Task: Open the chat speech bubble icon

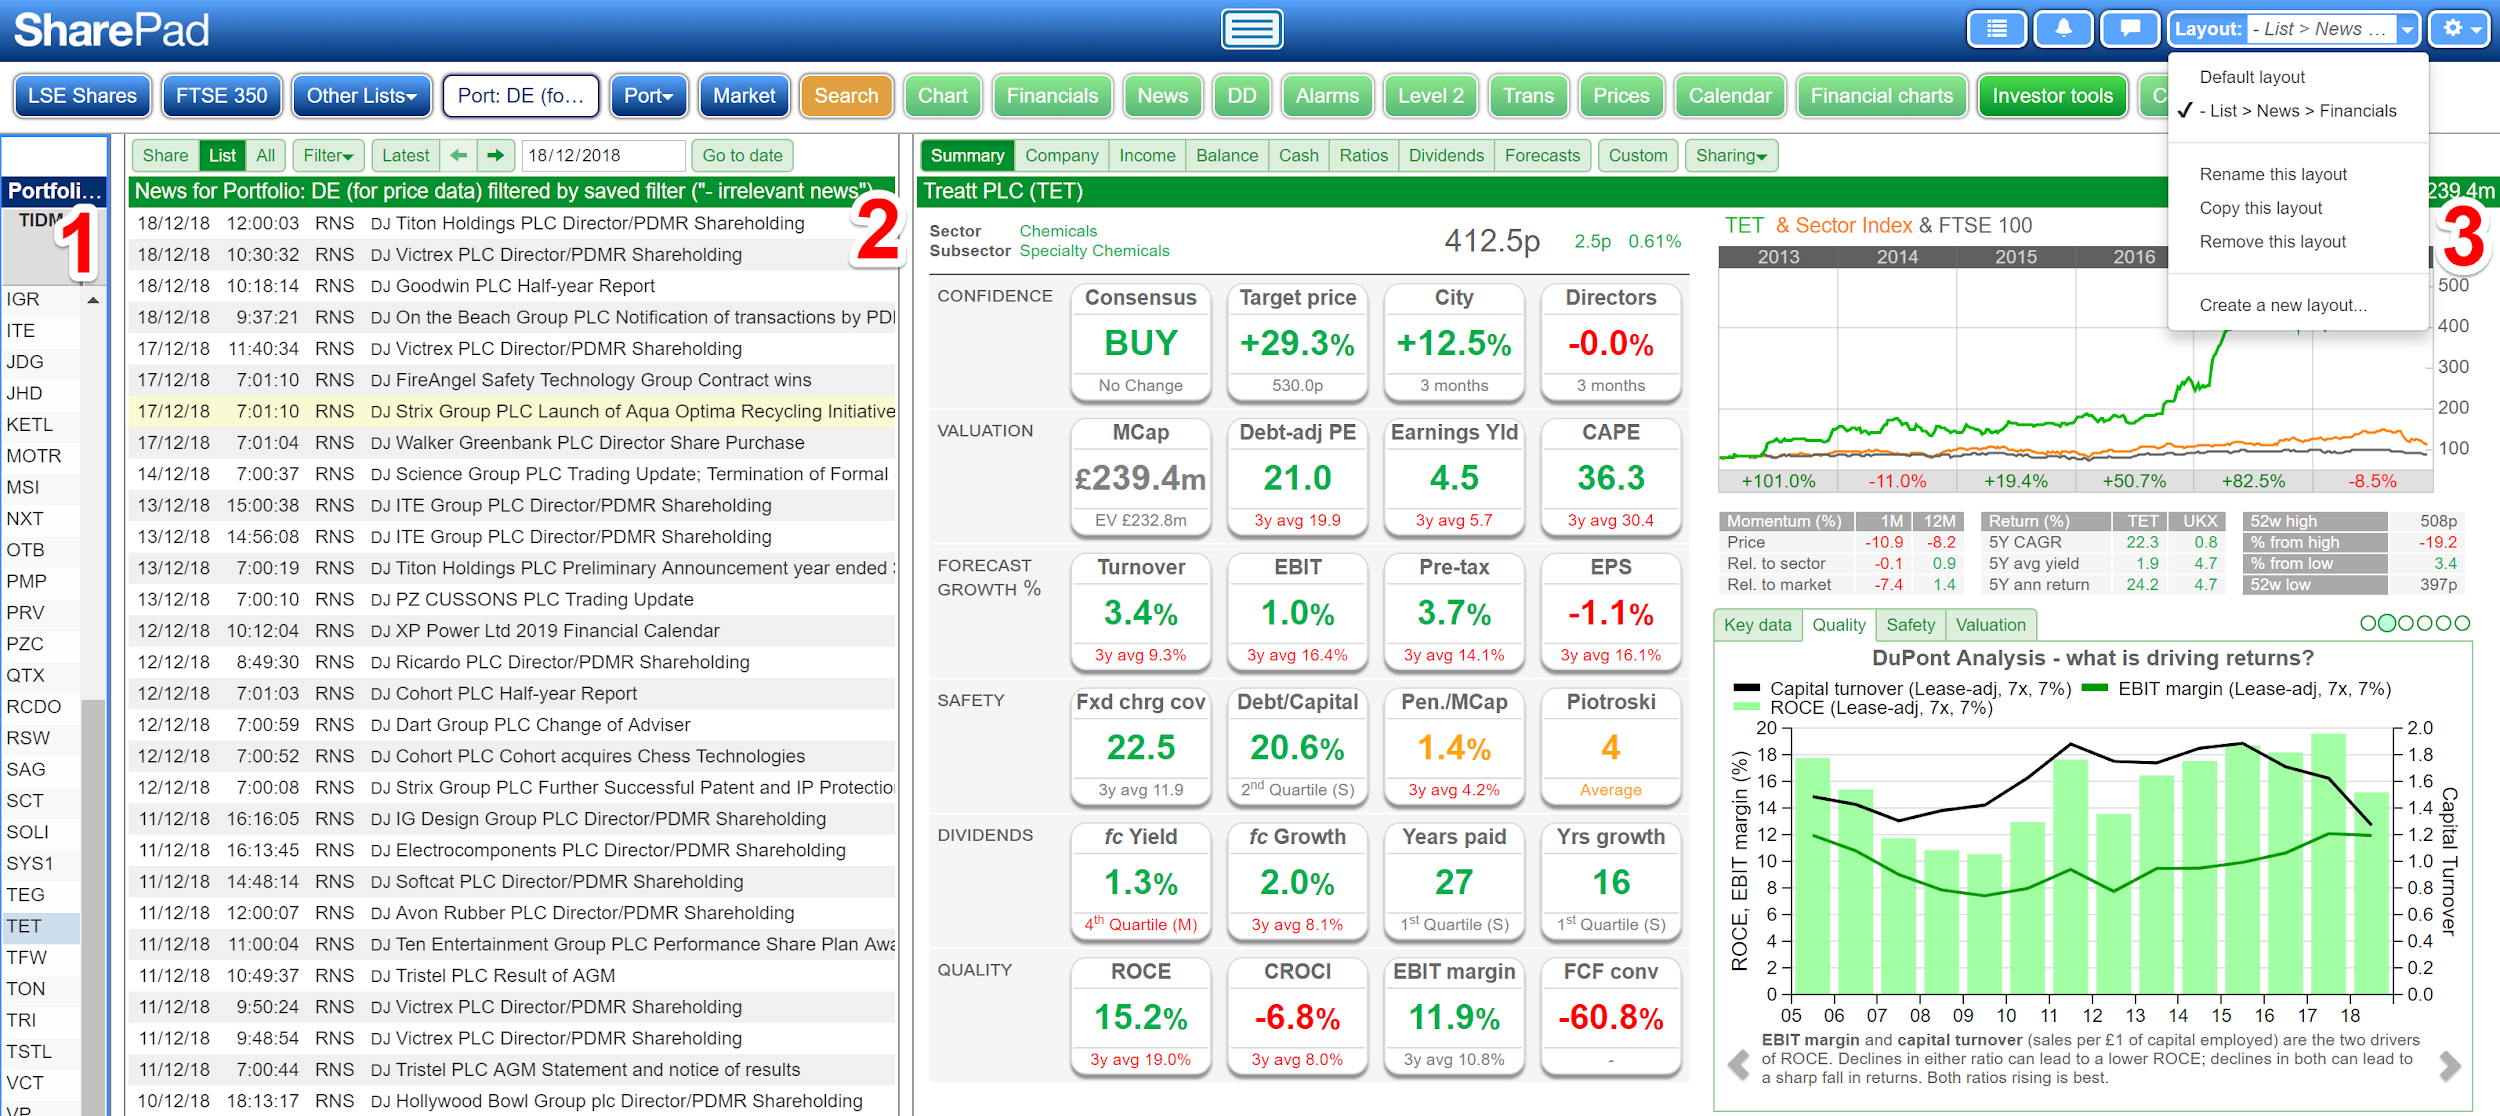Action: [x=2130, y=29]
